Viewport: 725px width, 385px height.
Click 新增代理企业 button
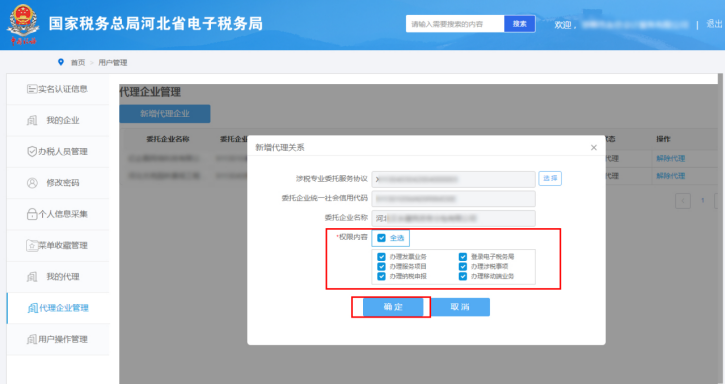click(165, 114)
